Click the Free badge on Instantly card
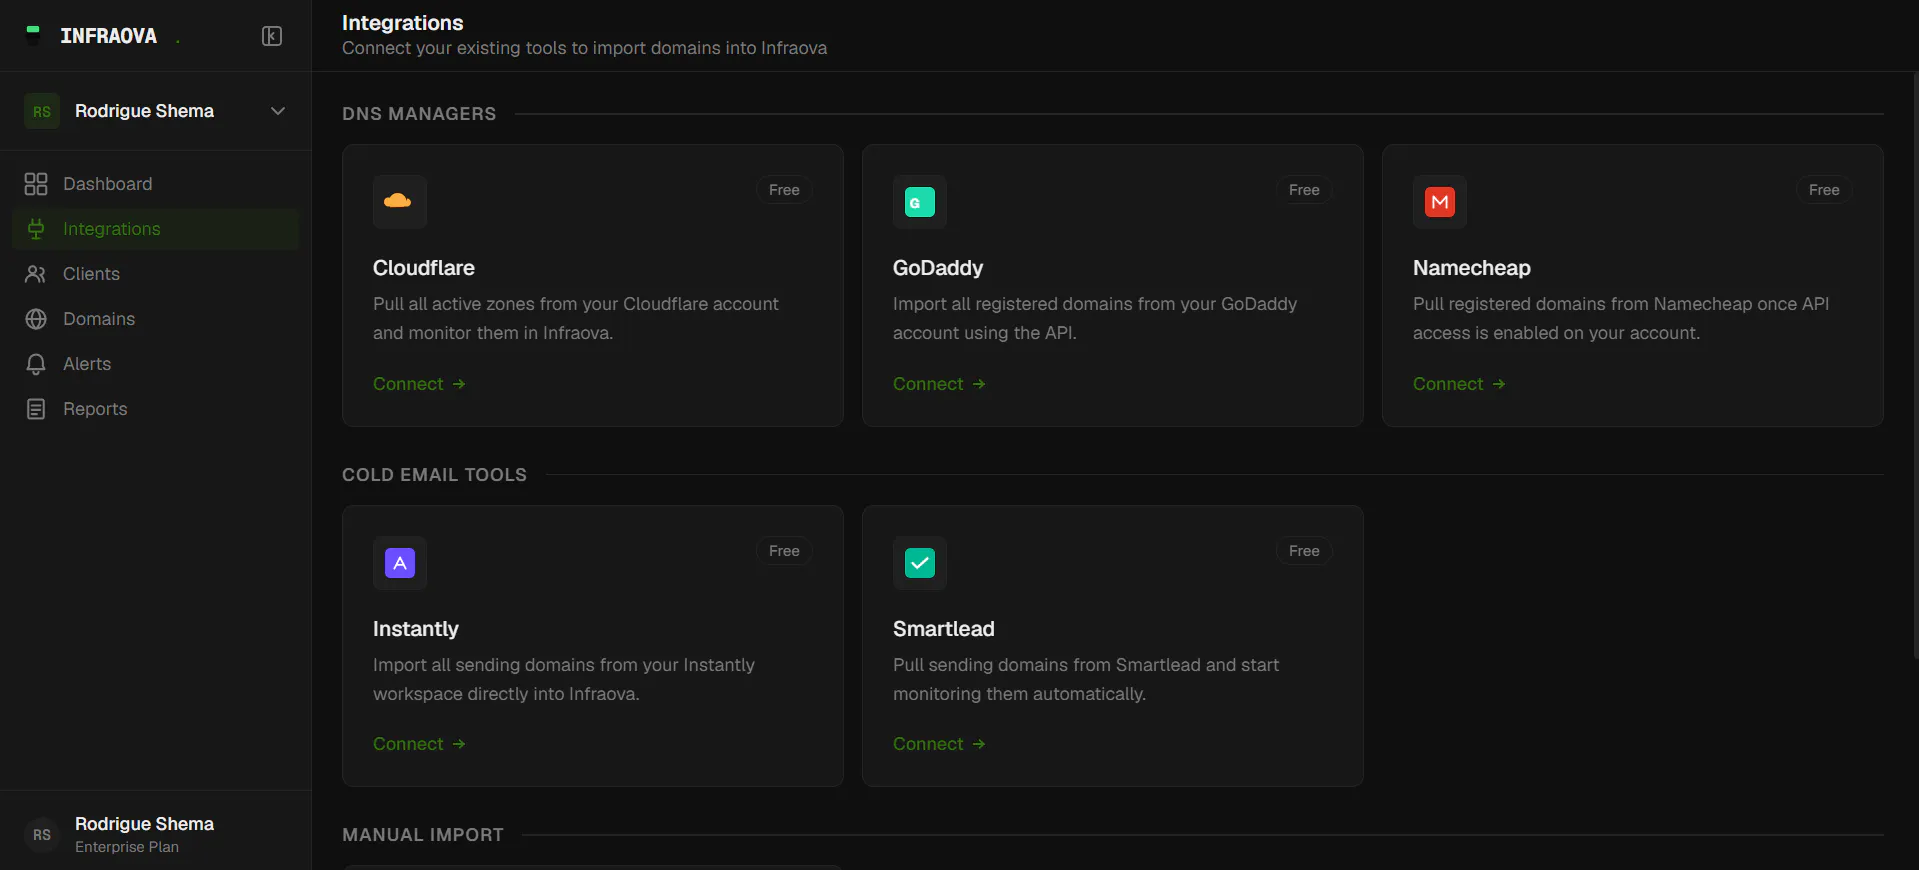Screen dimensions: 1919x870 tap(784, 551)
